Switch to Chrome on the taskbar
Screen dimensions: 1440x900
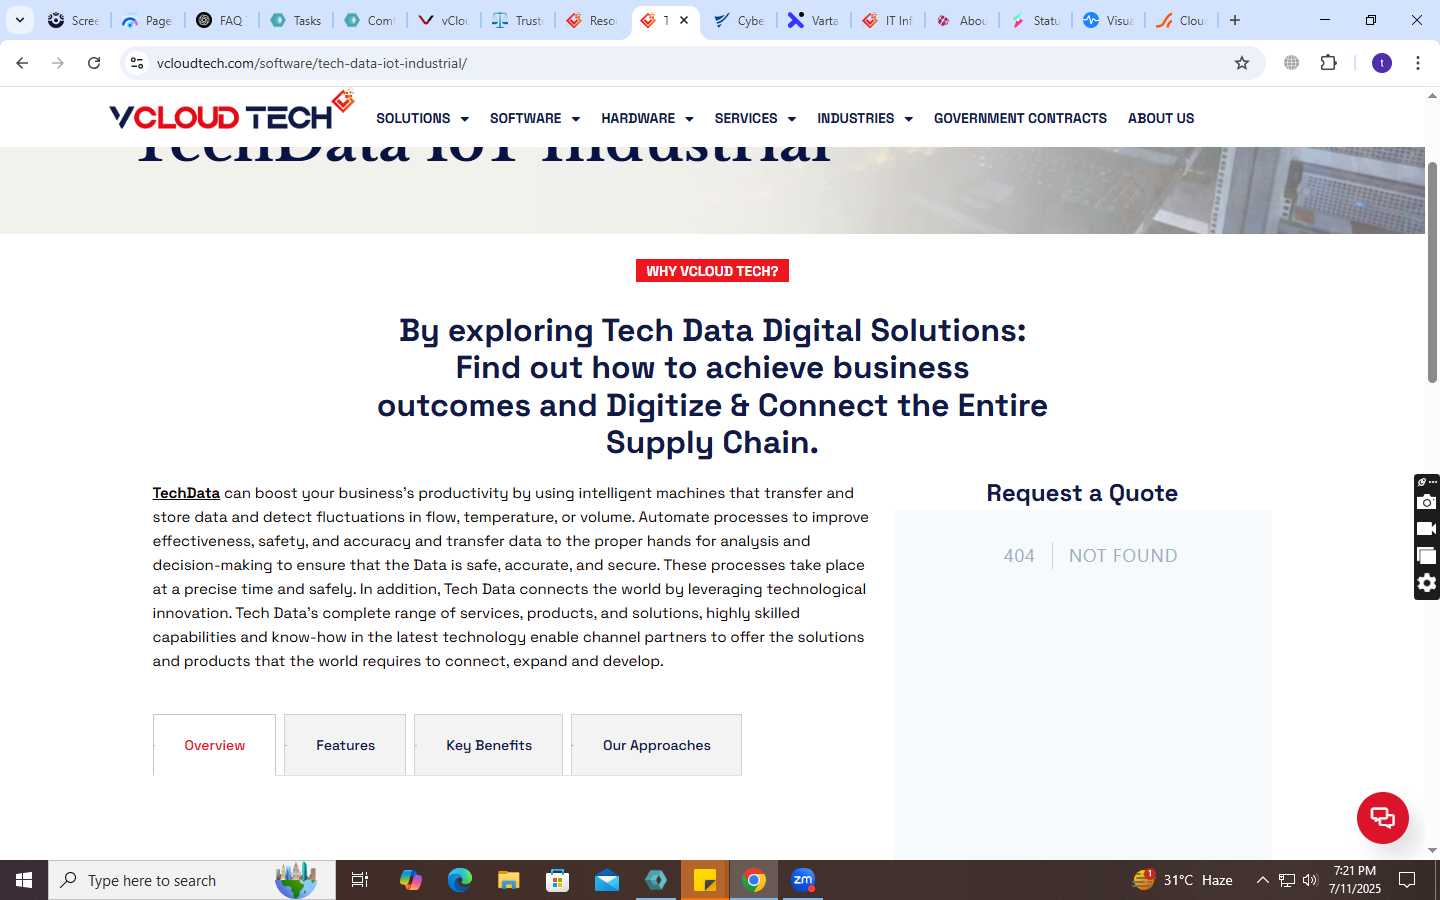[x=755, y=880]
